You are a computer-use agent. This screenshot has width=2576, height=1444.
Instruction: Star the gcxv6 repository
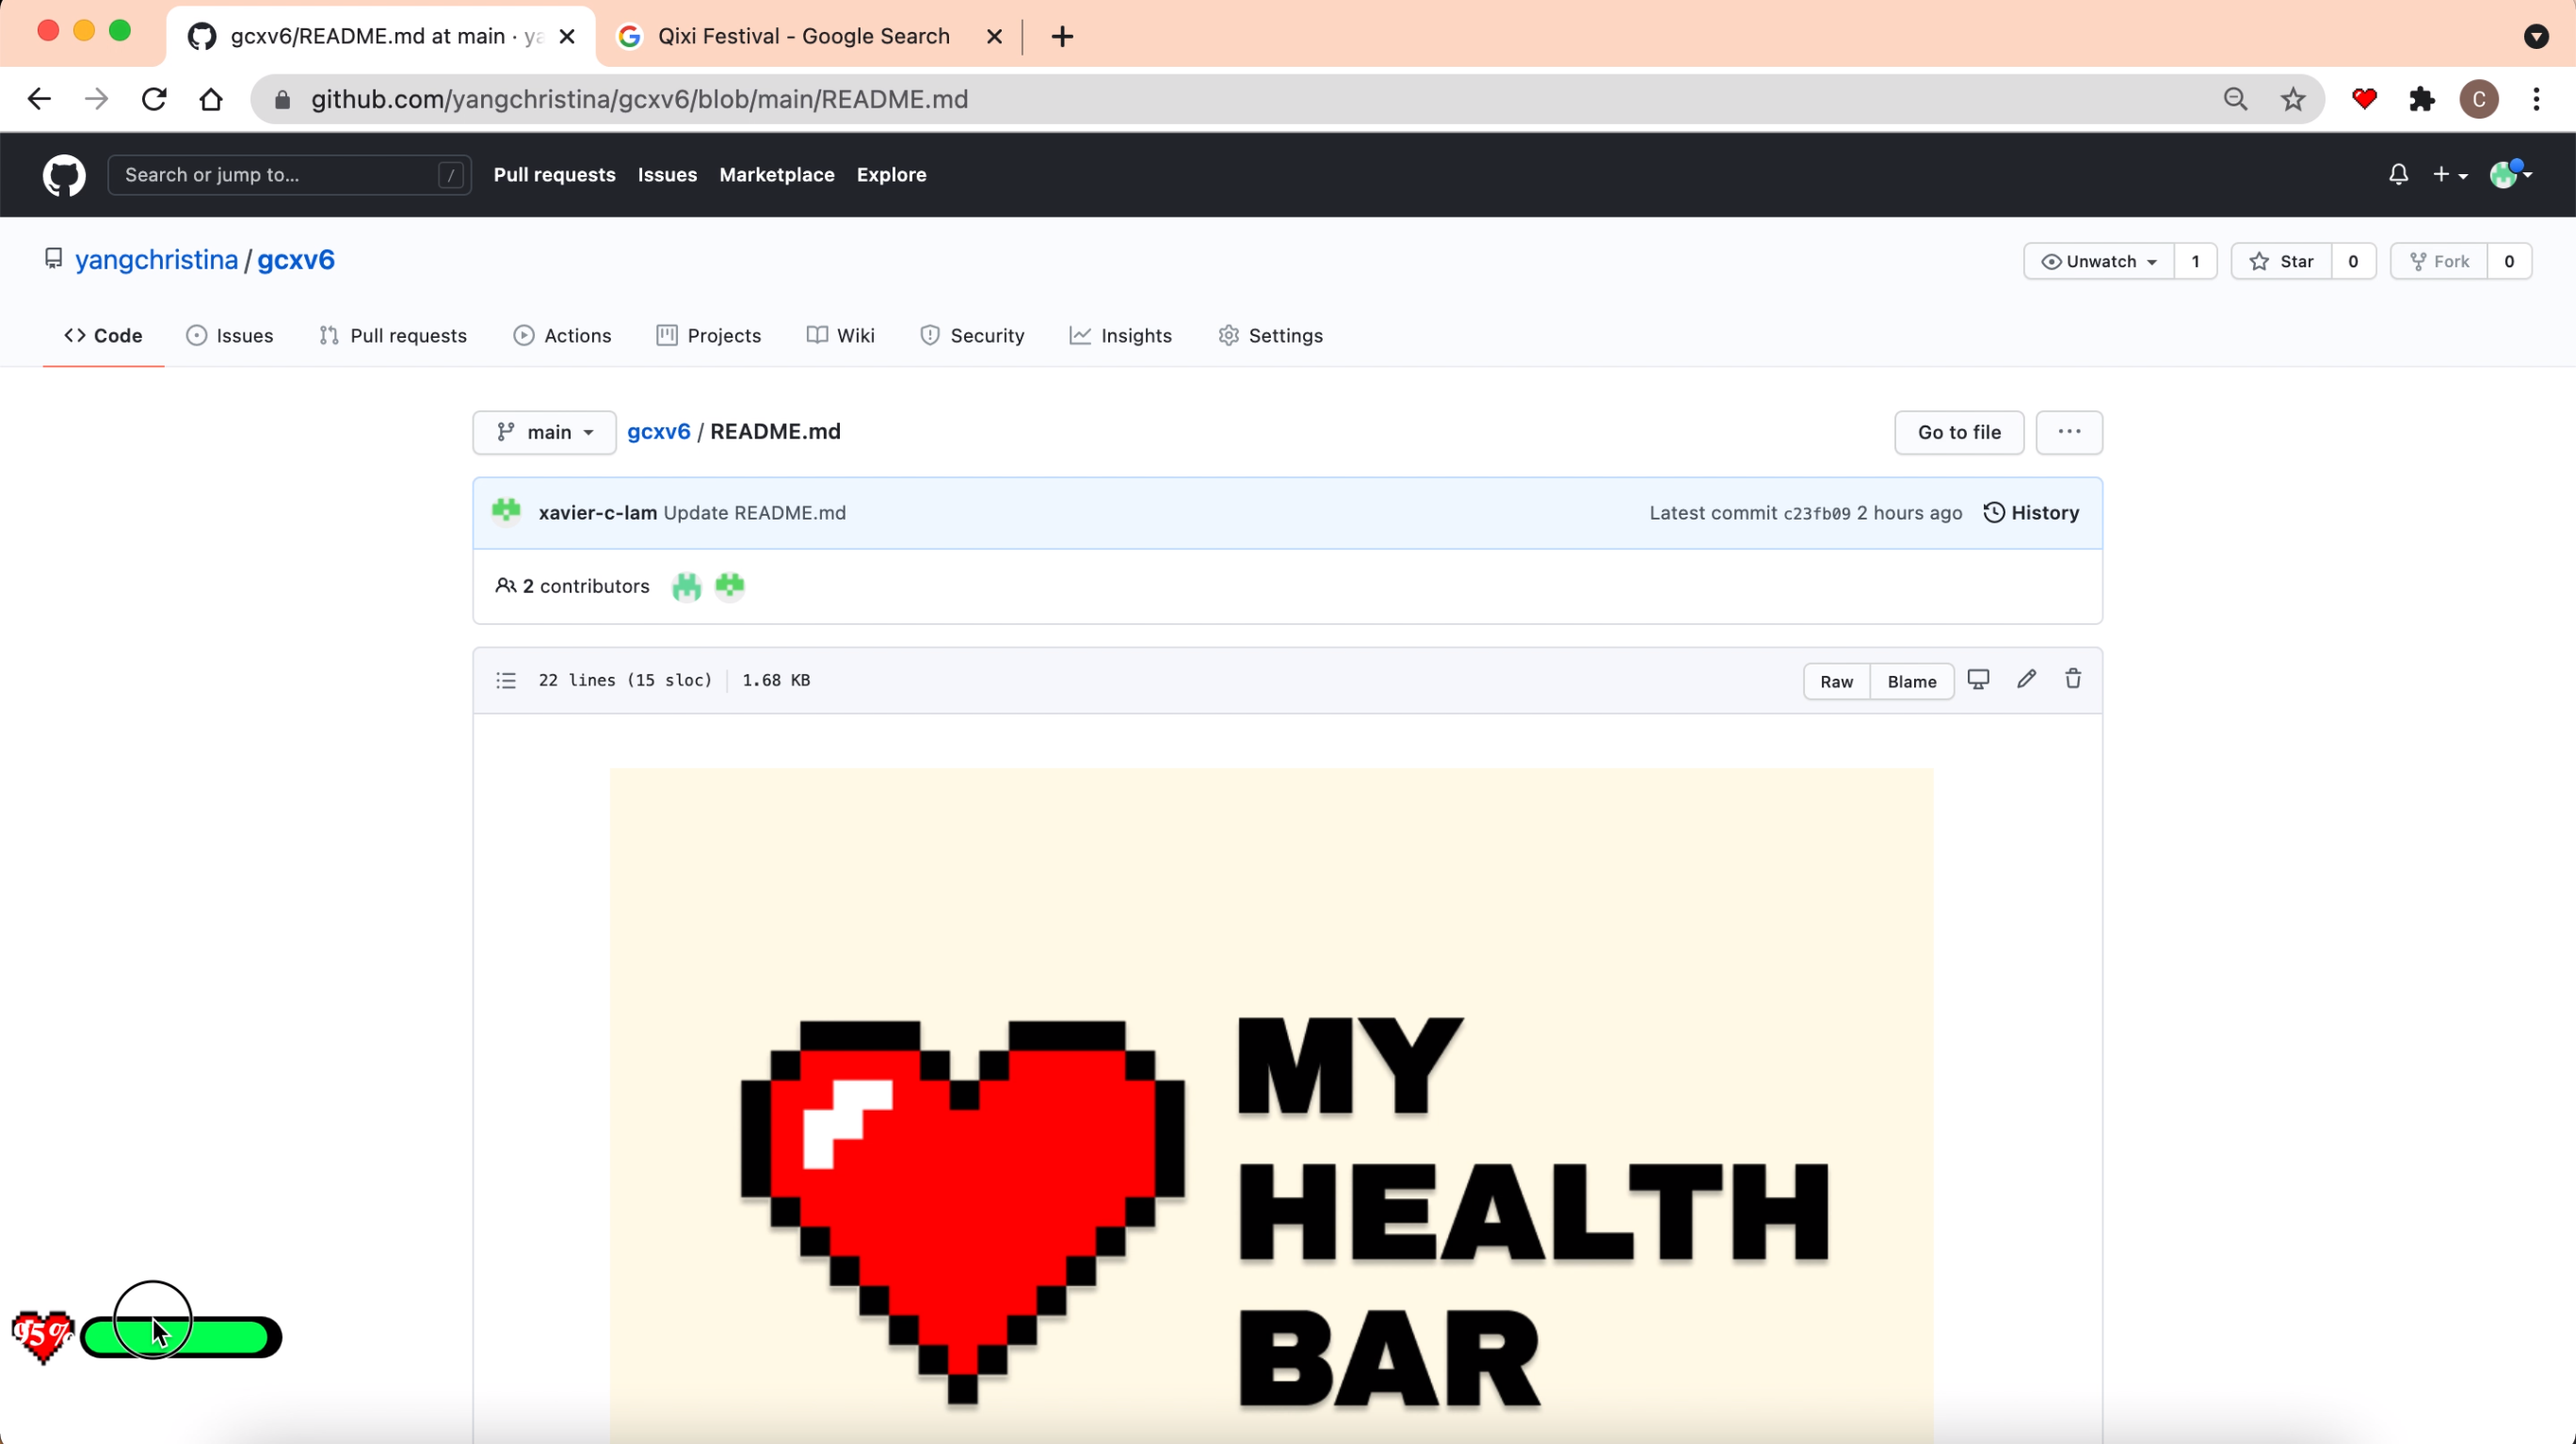(x=2281, y=262)
